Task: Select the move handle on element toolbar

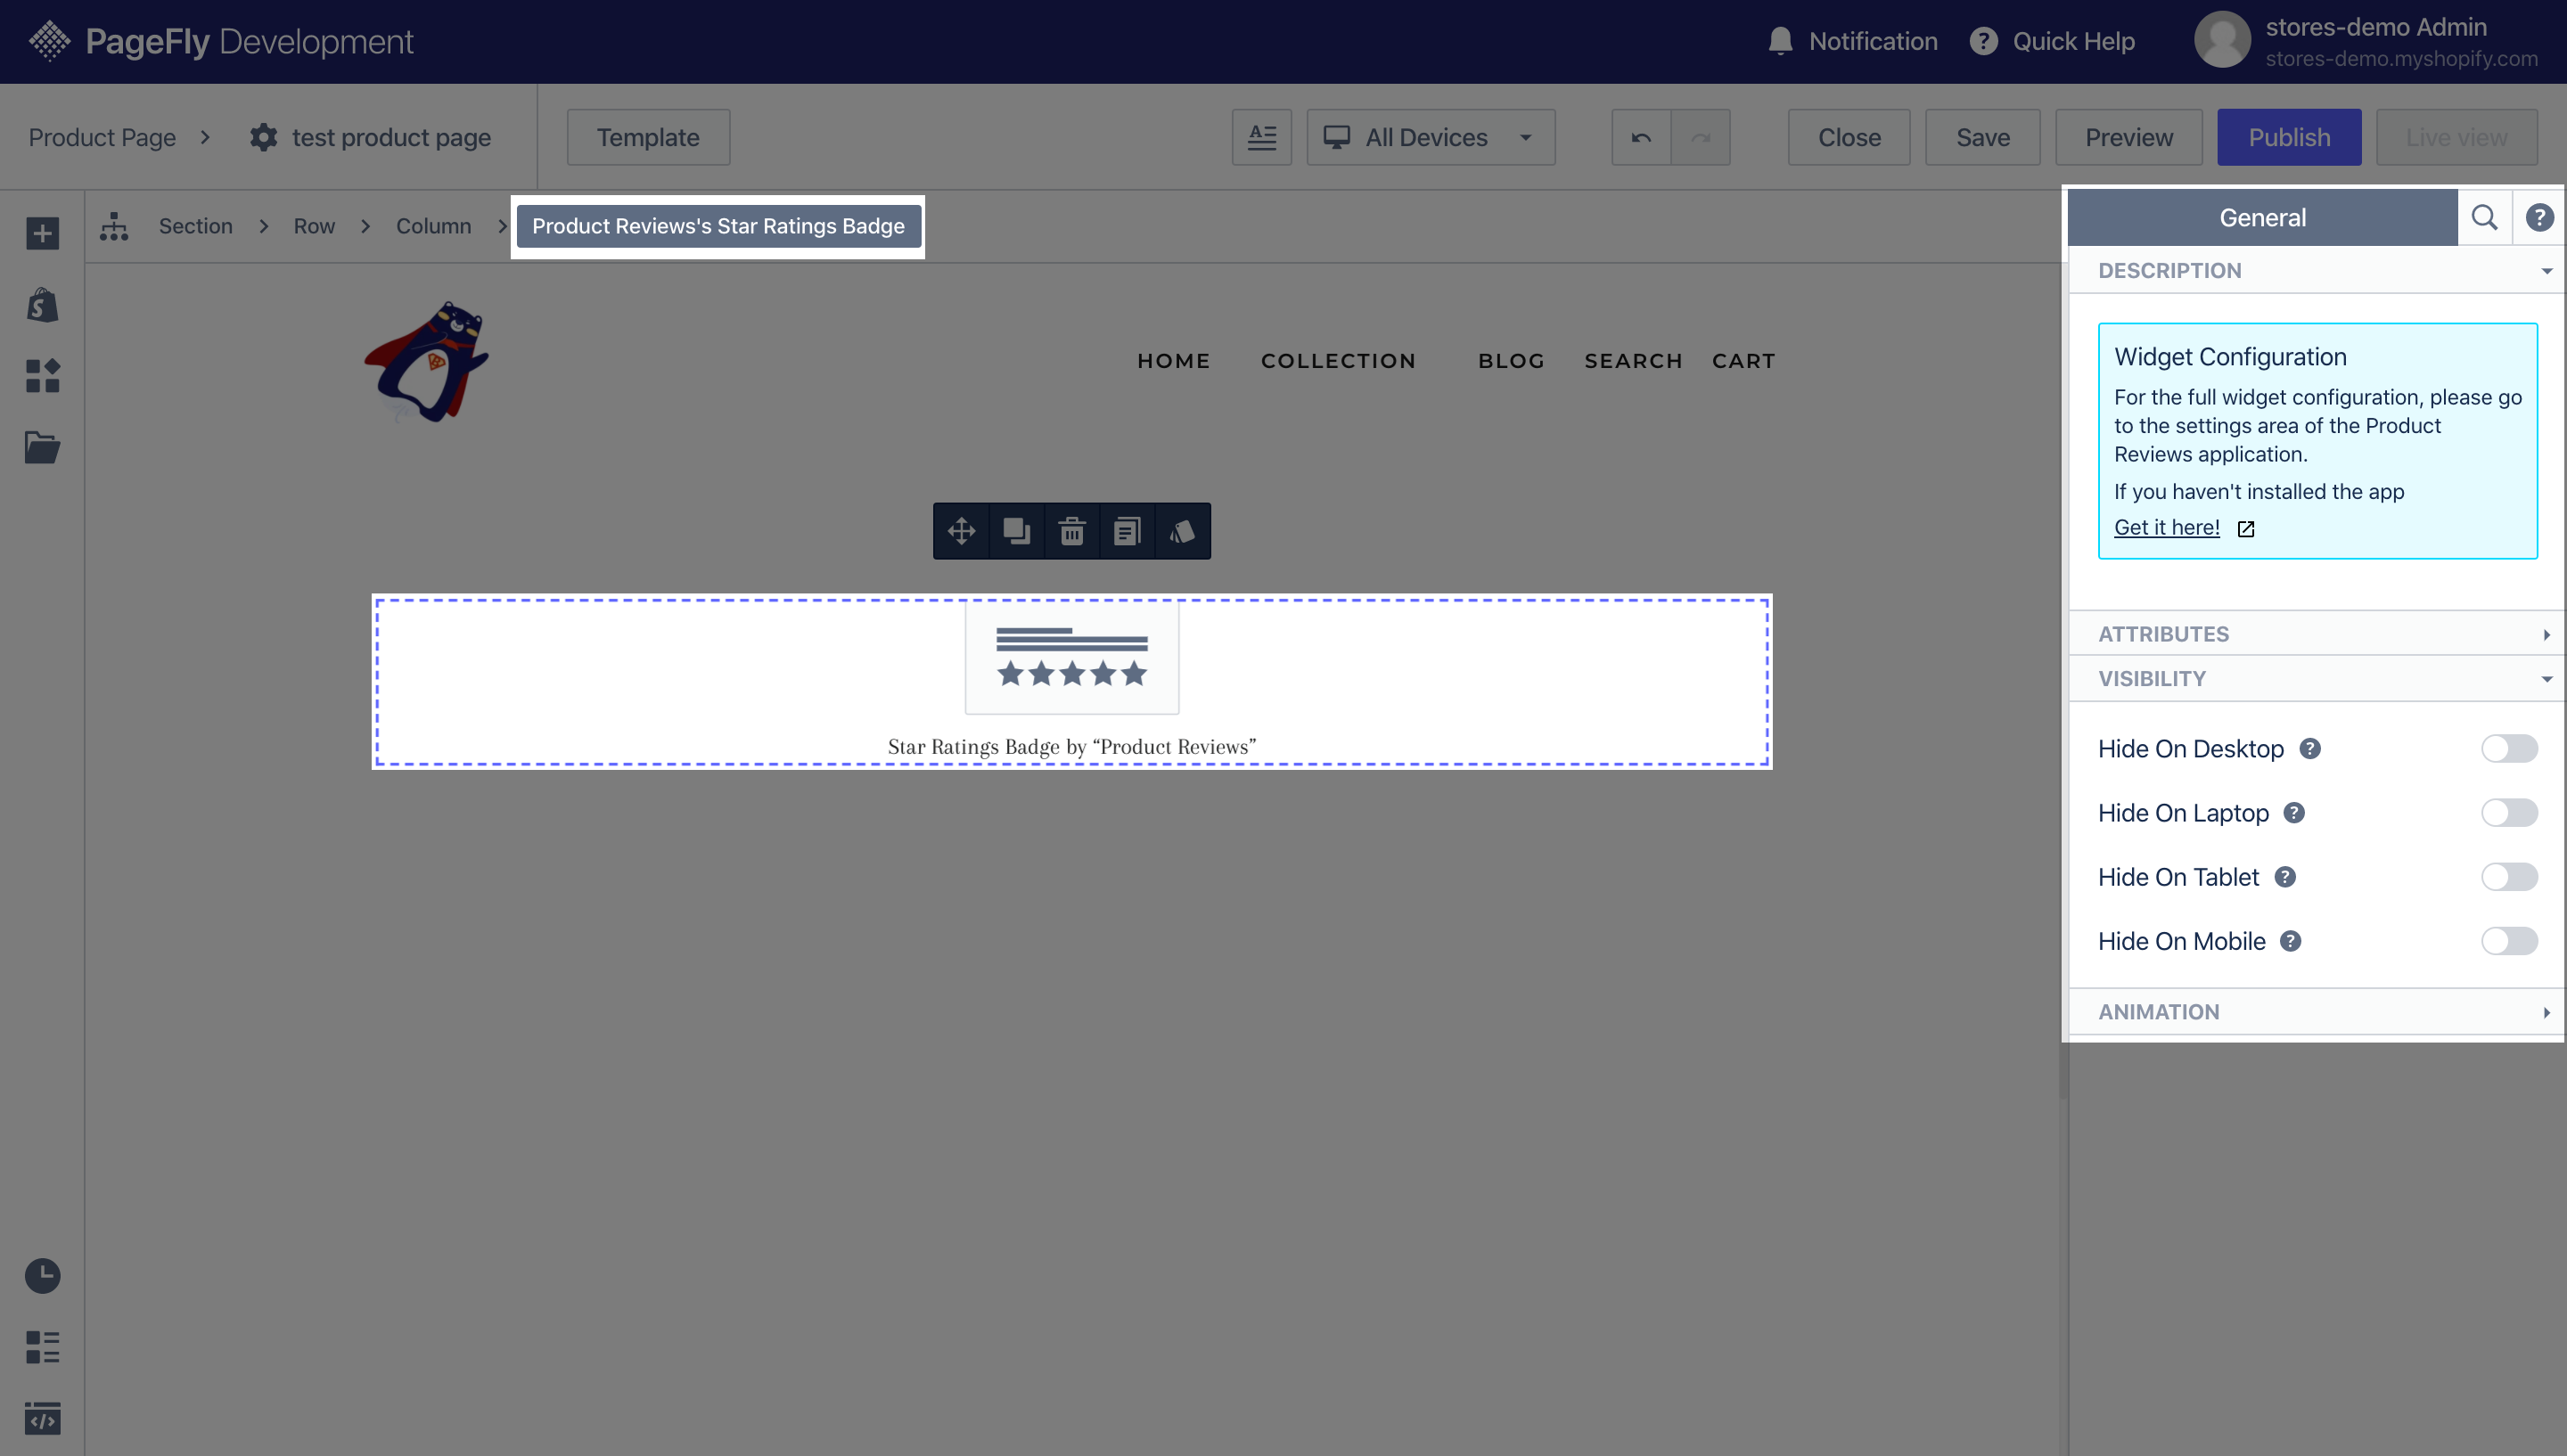Action: coord(961,531)
